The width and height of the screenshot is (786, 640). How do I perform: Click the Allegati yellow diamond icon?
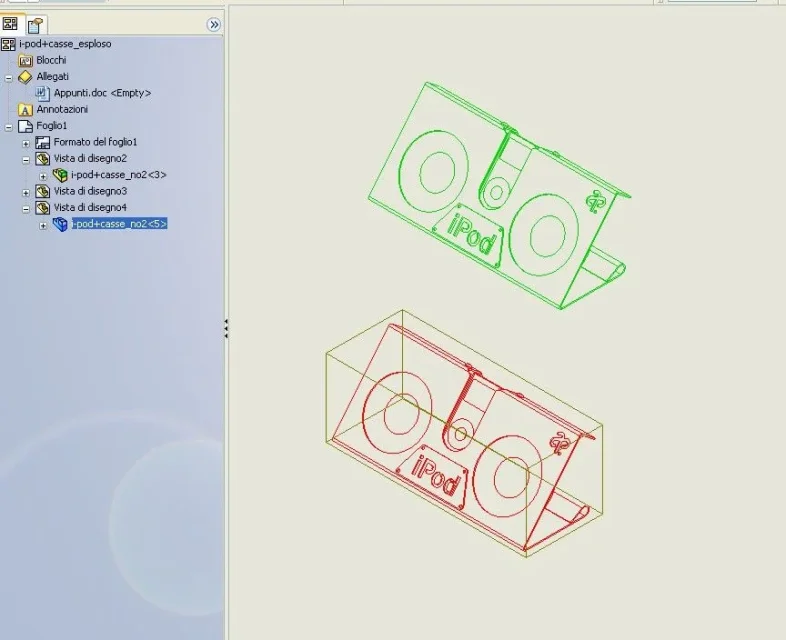25,77
